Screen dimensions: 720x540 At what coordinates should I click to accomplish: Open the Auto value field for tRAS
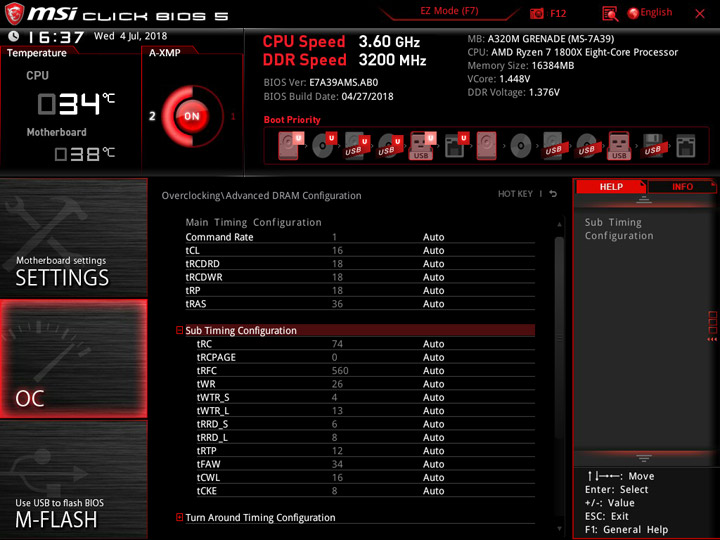(x=433, y=304)
